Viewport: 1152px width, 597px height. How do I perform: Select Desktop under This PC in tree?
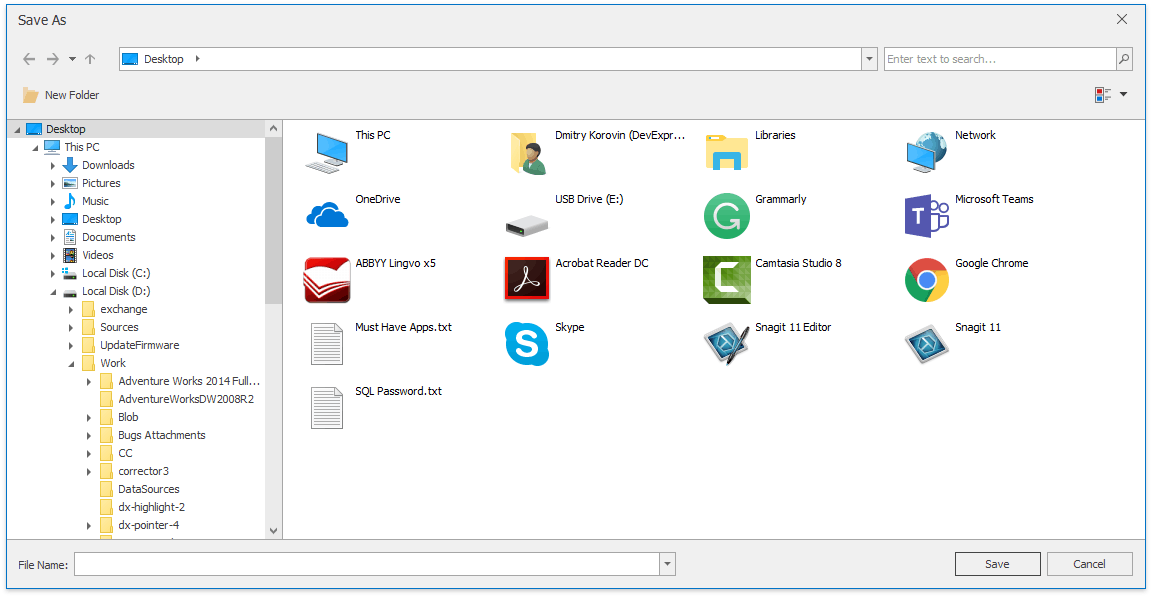[x=101, y=219]
